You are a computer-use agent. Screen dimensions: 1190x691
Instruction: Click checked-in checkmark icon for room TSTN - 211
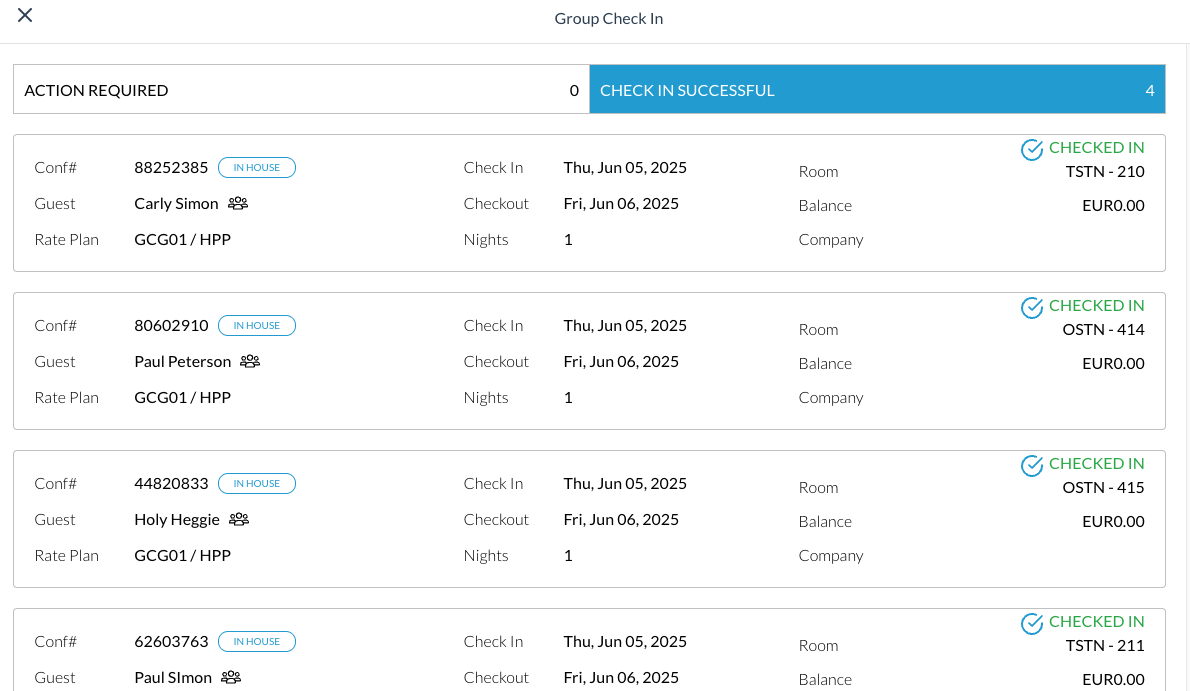click(1032, 623)
